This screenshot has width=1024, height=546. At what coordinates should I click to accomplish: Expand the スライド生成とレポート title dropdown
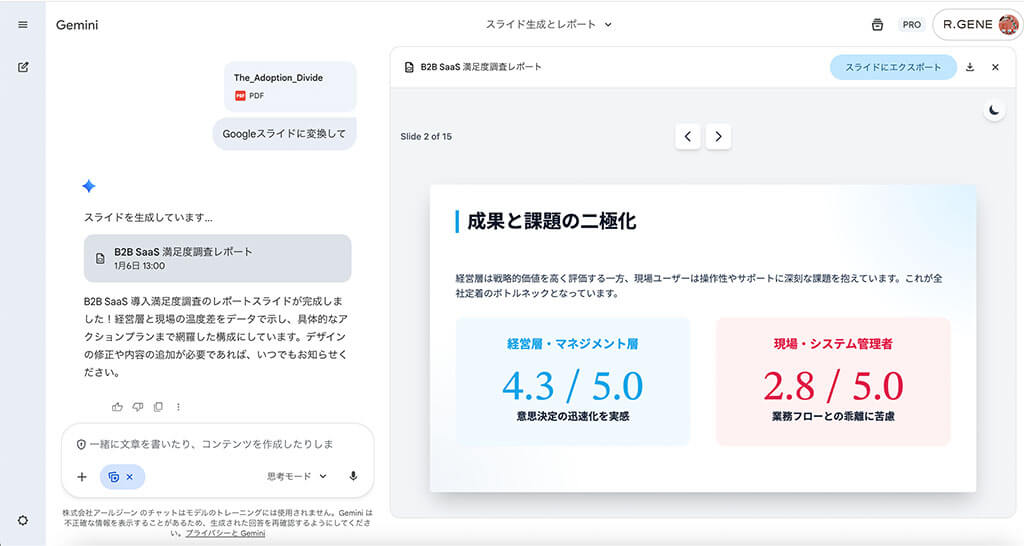pyautogui.click(x=549, y=24)
